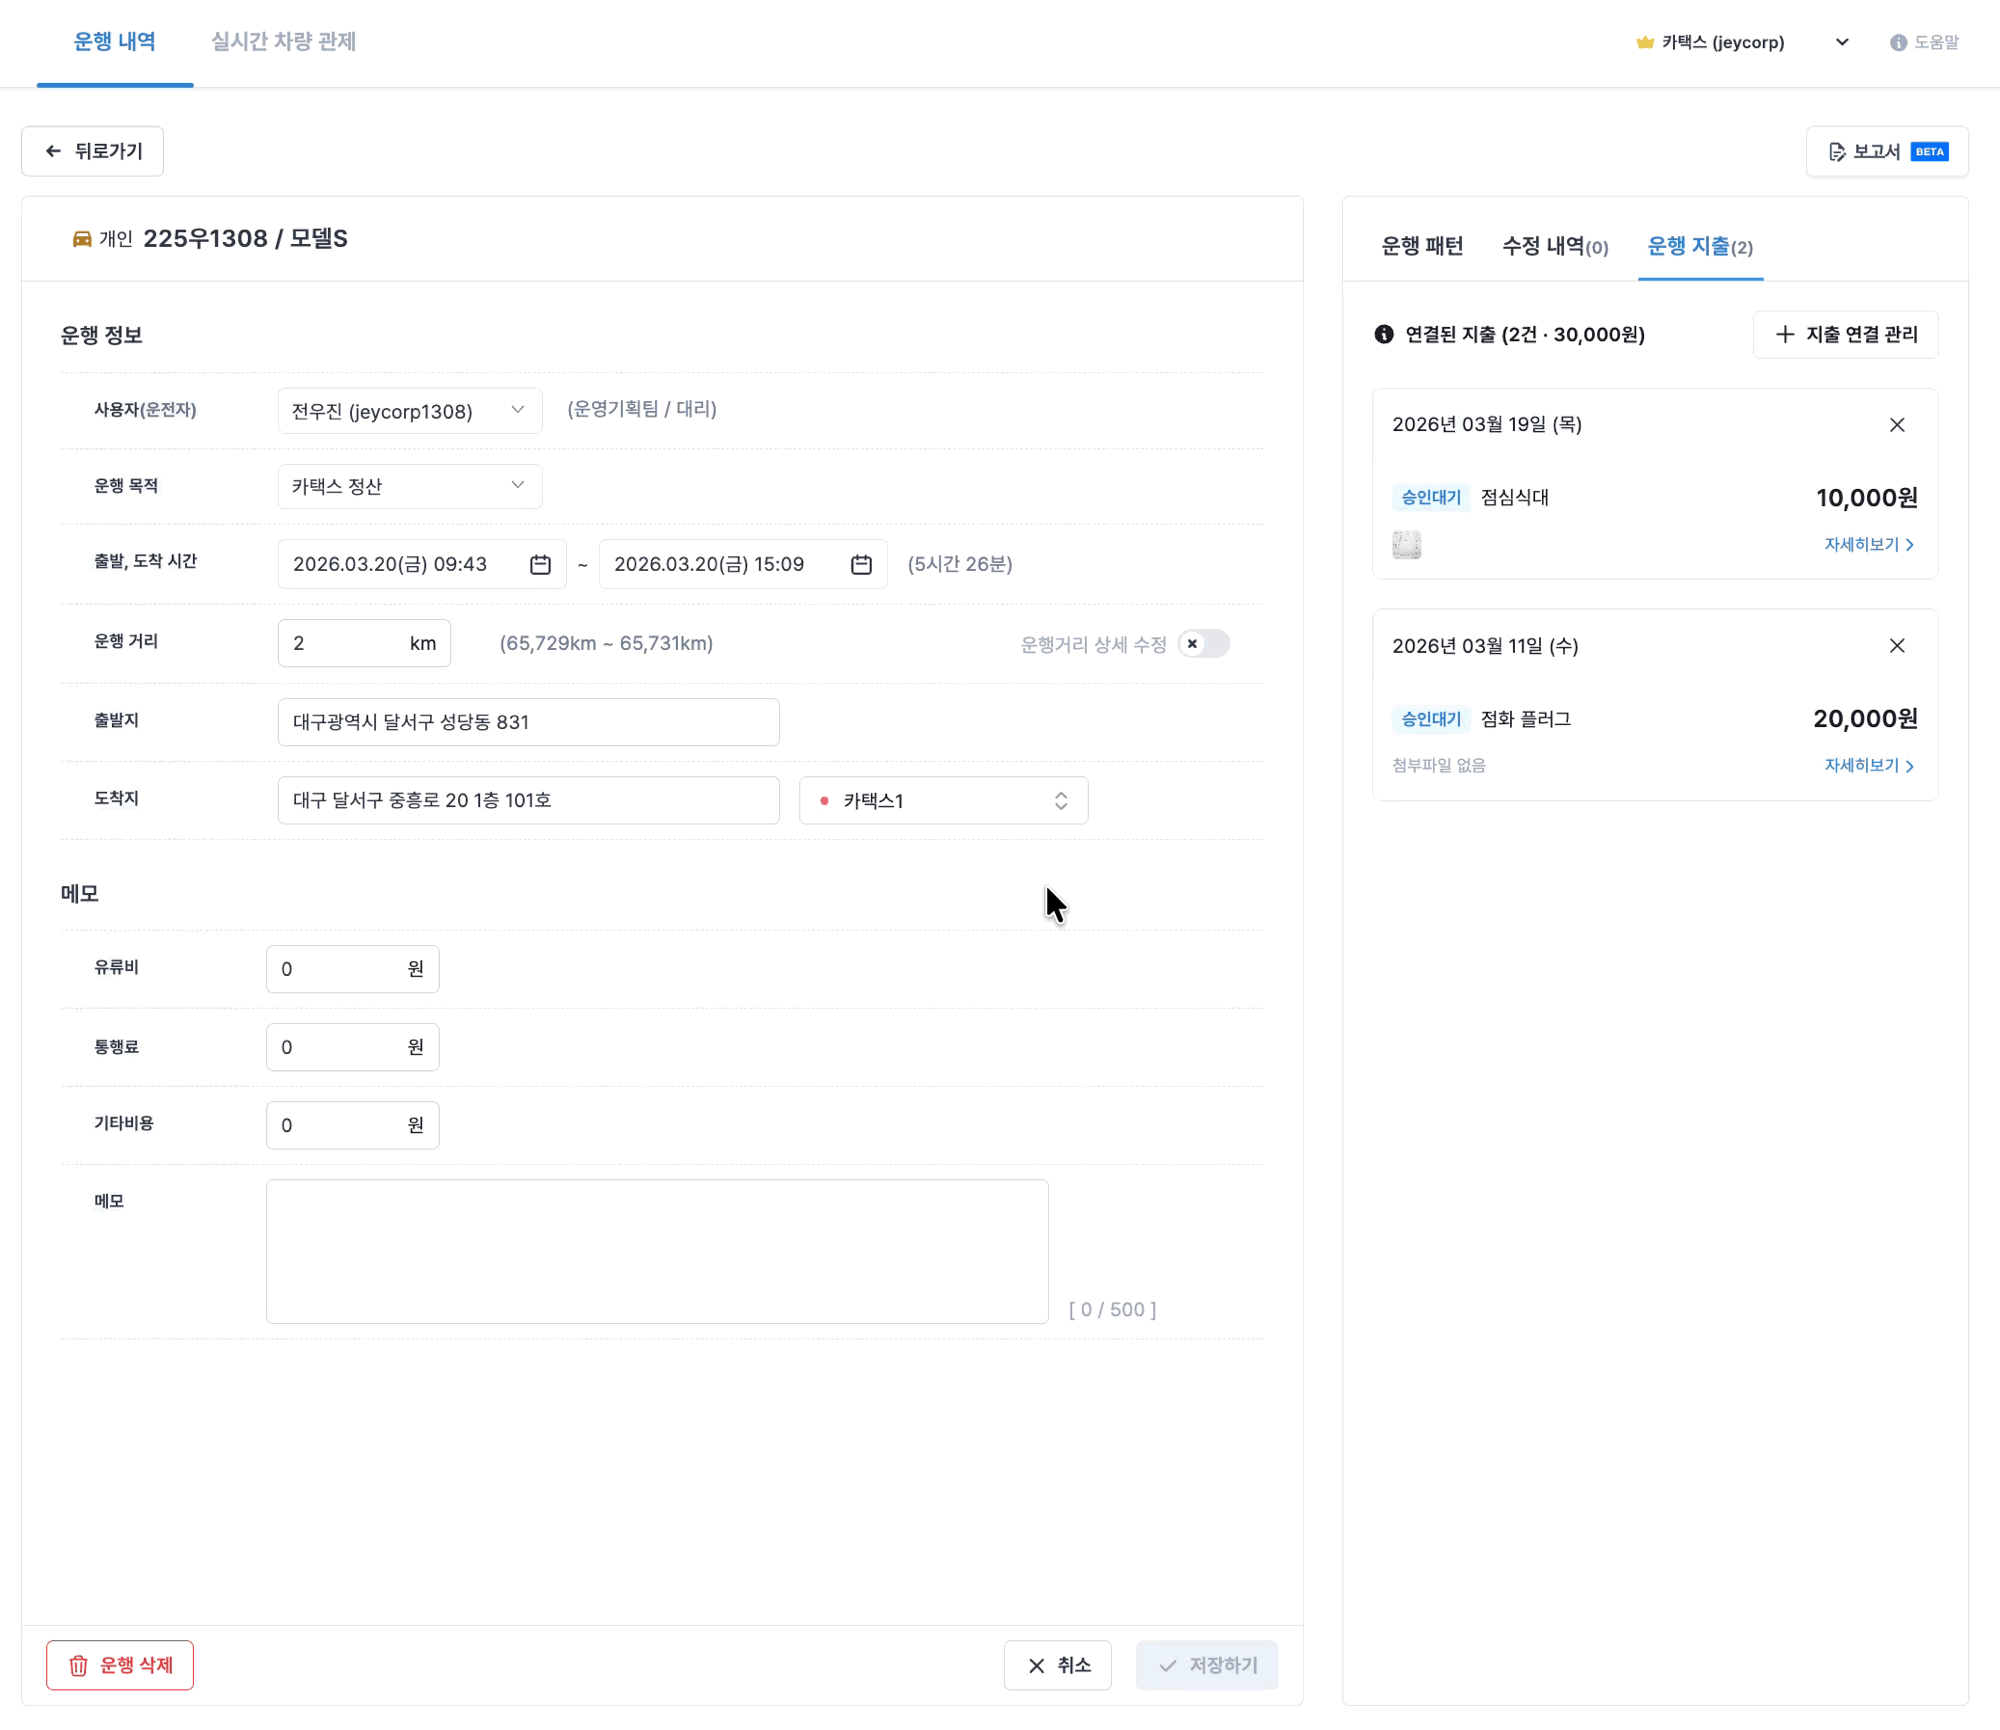Click the info icon beside 연결된 지출
2000x1730 pixels.
[x=1384, y=334]
